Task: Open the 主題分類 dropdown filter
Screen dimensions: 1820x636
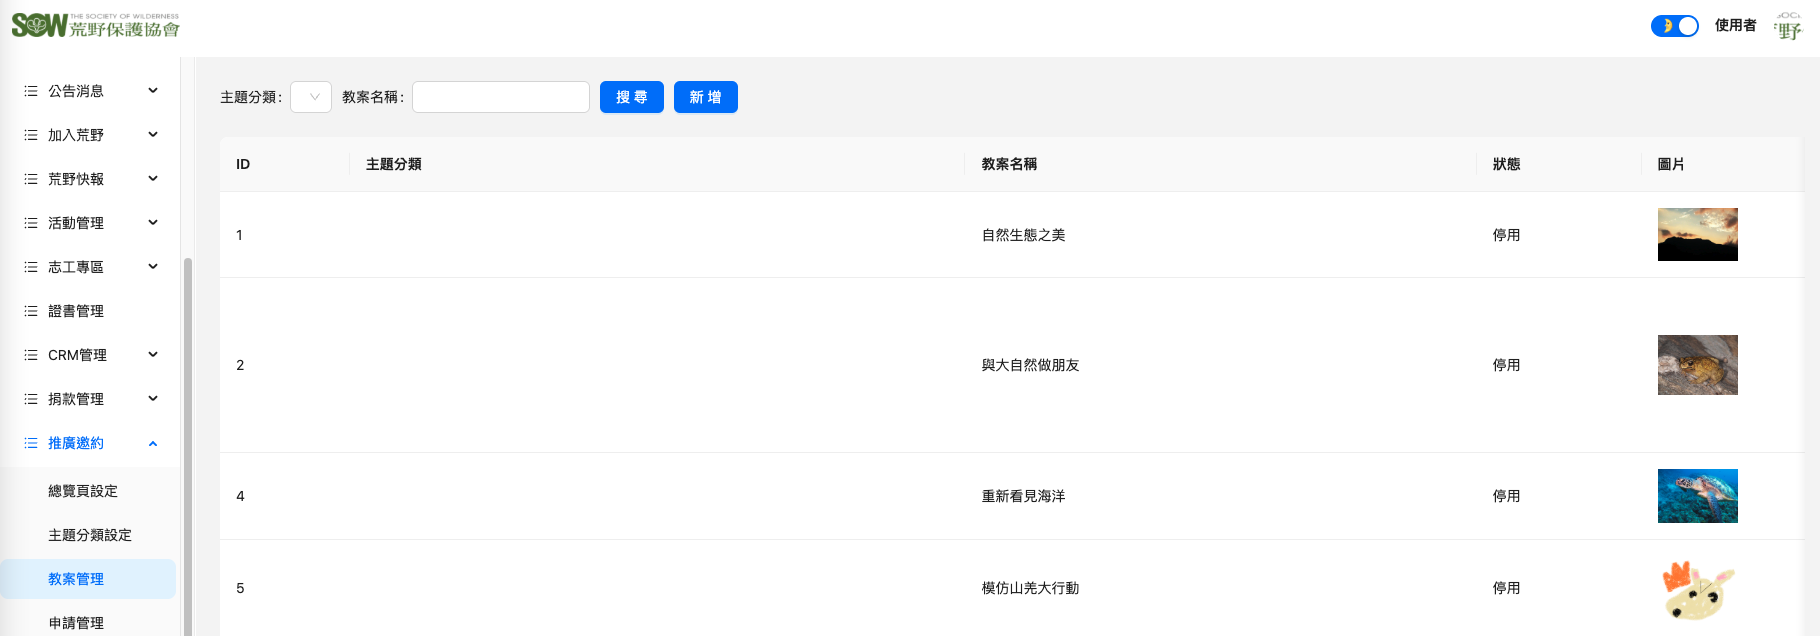Action: pyautogui.click(x=311, y=97)
